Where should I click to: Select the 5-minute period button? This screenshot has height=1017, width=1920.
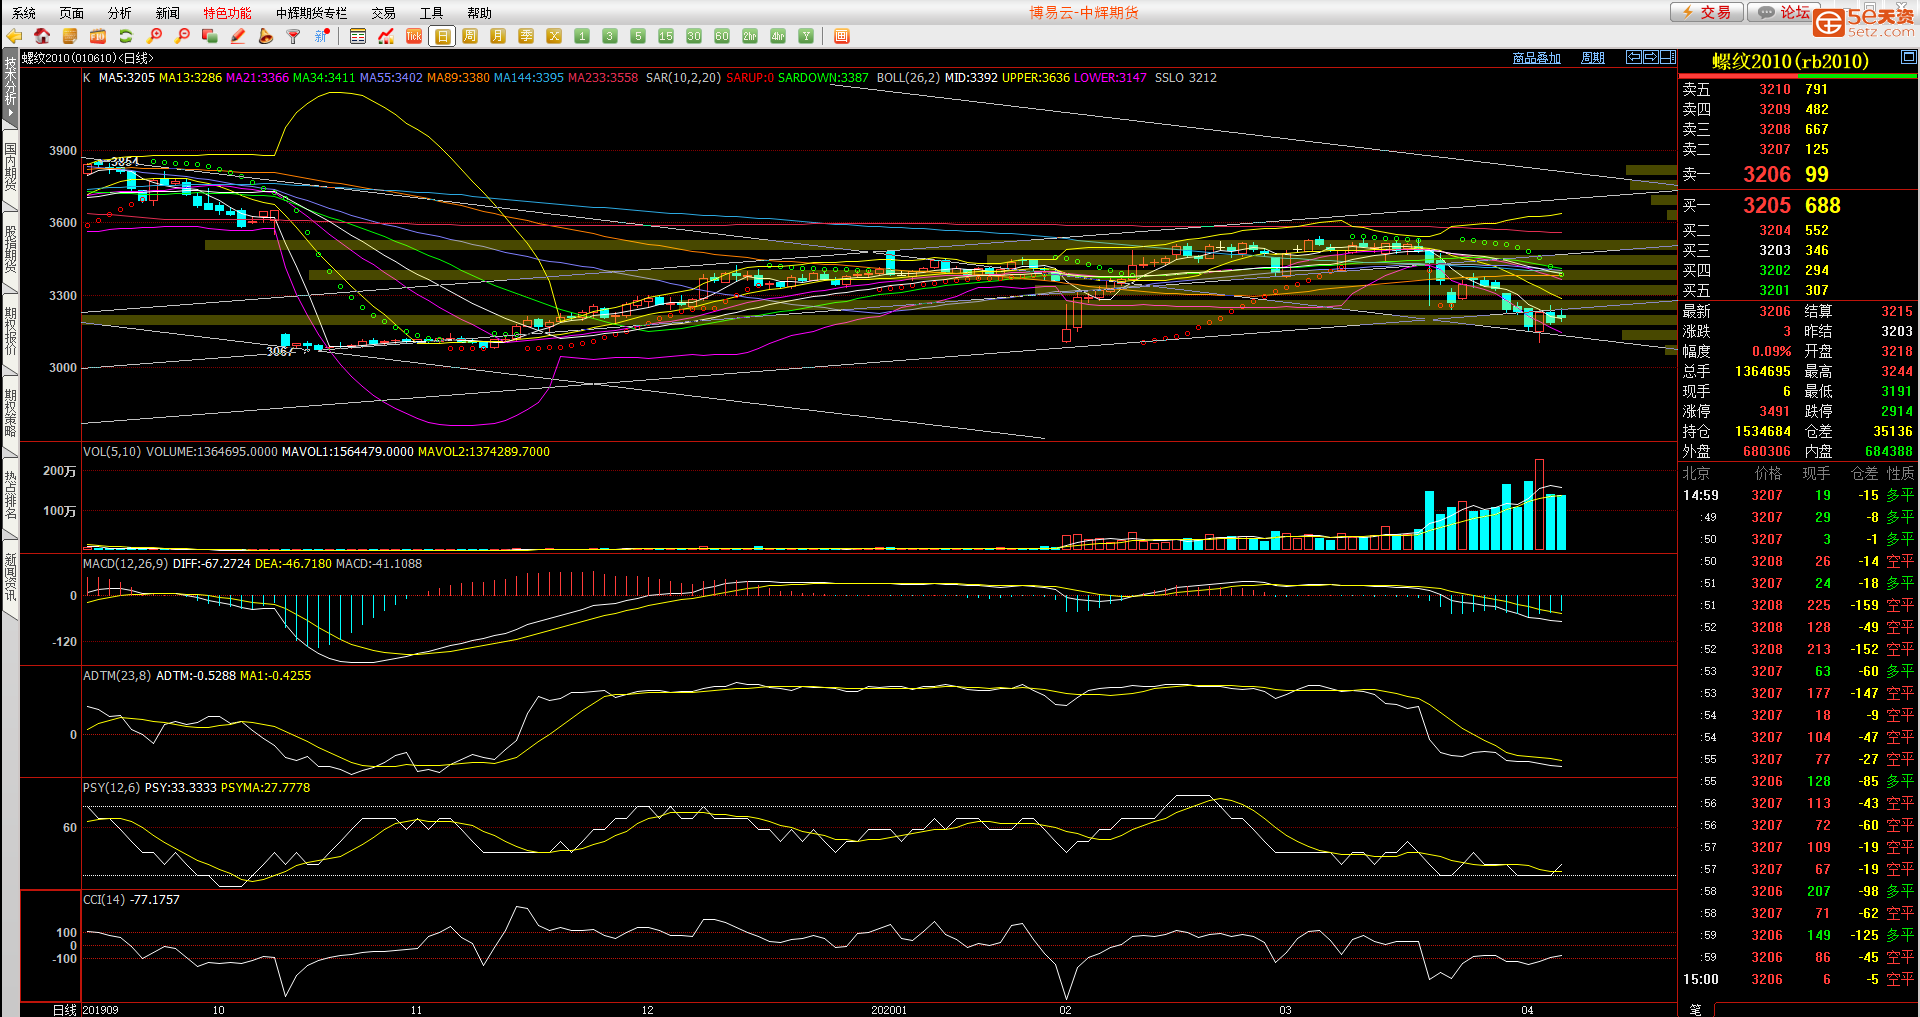point(638,36)
